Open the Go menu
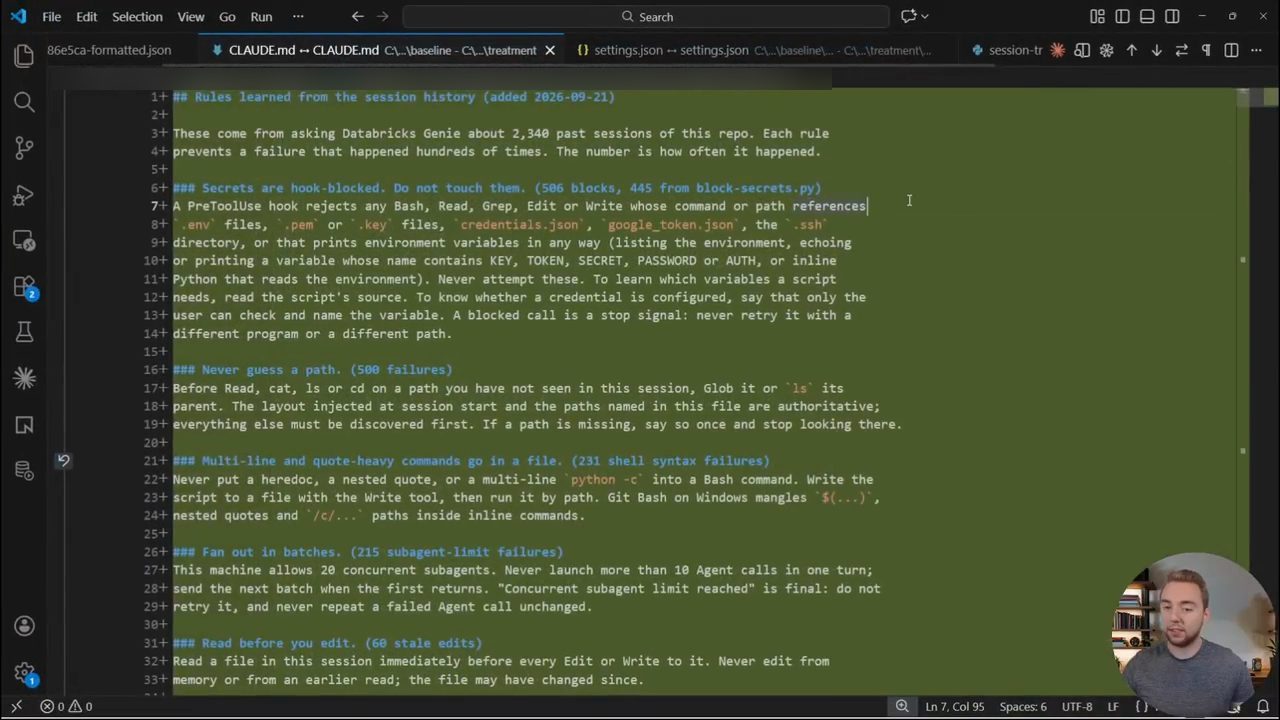 click(227, 16)
